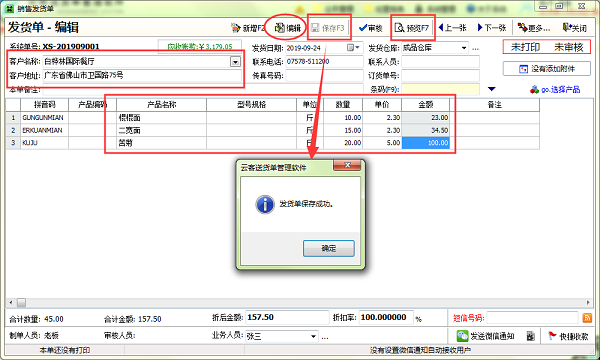The width and height of the screenshot is (600, 360).
Task: Click the go.选择产品 product selection link
Action: click(x=555, y=90)
